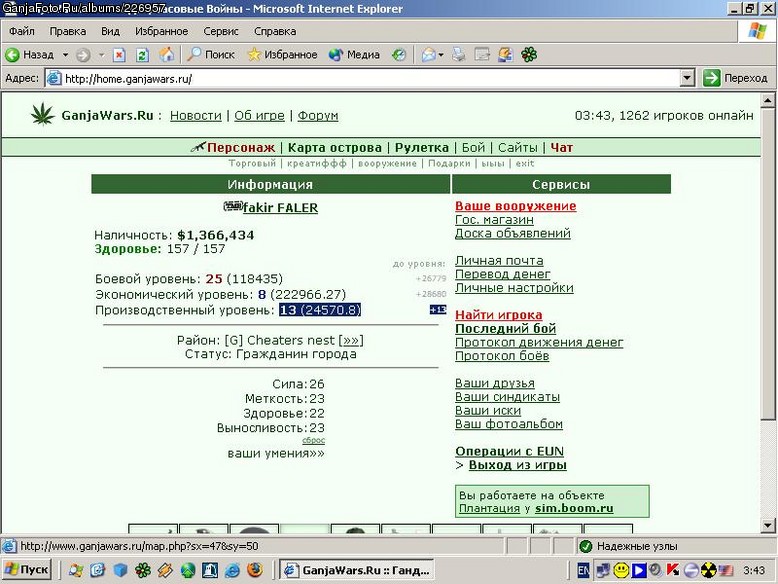Open the вооружение sub-link
778x584 pixels.
click(x=387, y=163)
